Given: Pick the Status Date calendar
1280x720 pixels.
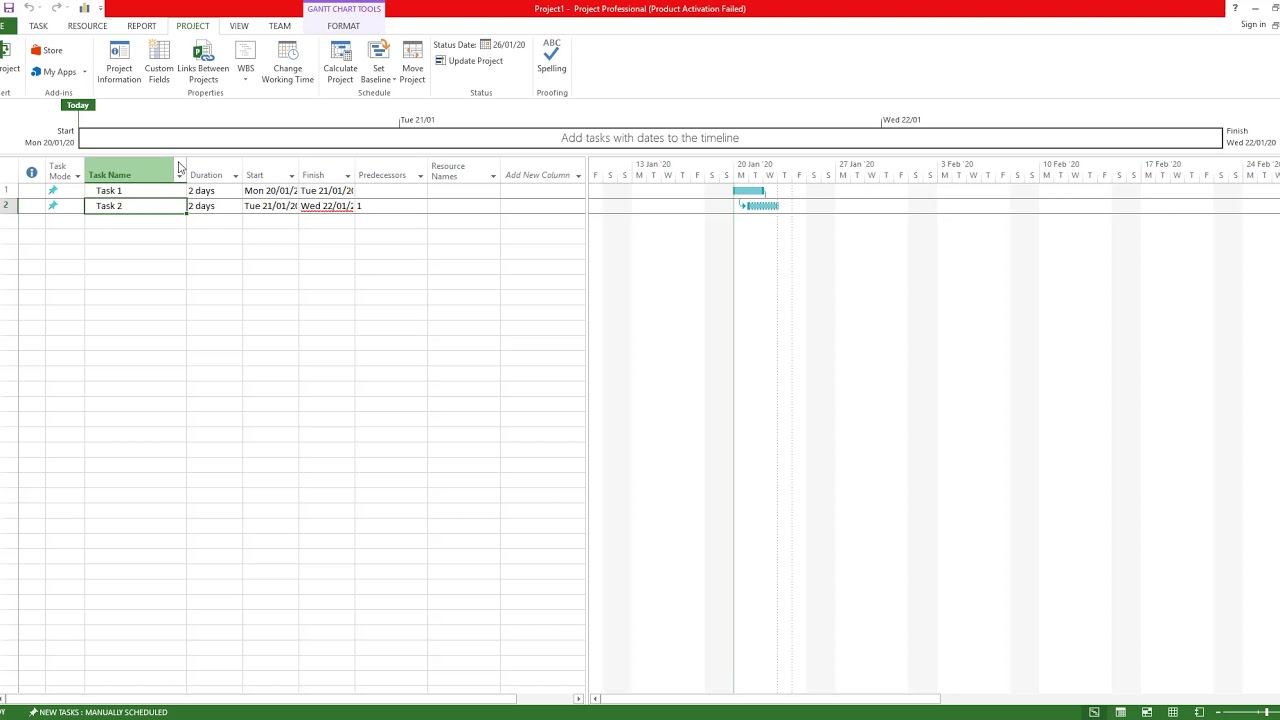Looking at the screenshot, I should (485, 45).
